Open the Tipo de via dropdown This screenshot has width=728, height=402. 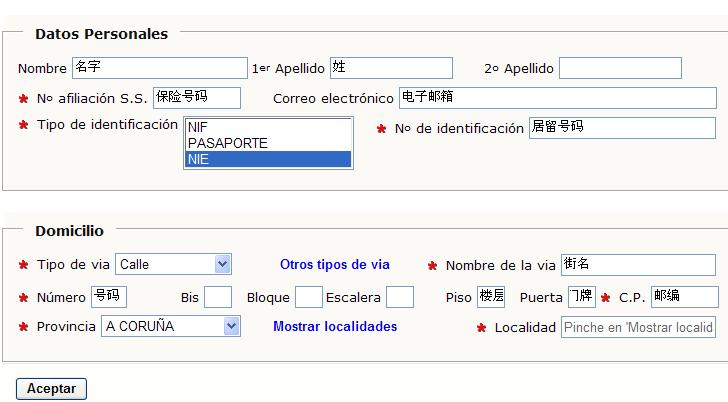[173, 265]
